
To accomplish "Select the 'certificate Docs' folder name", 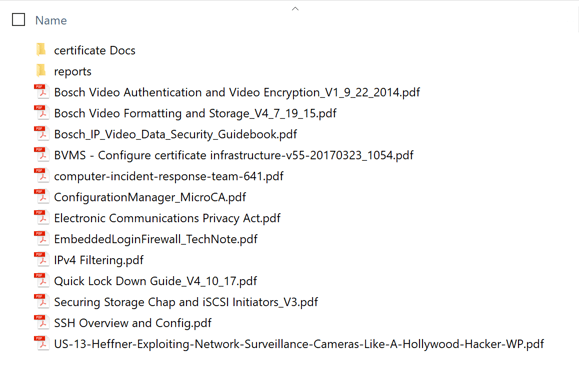I will pos(95,50).
